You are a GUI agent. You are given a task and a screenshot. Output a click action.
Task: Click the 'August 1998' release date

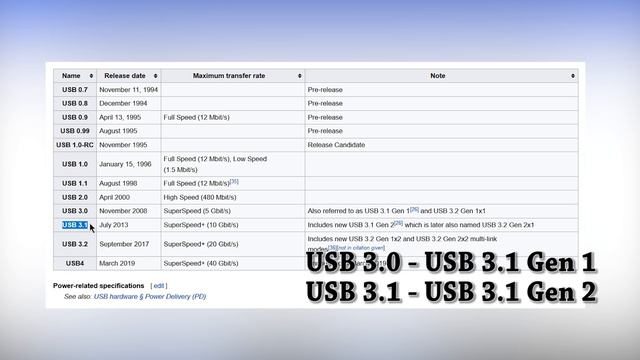(118, 183)
